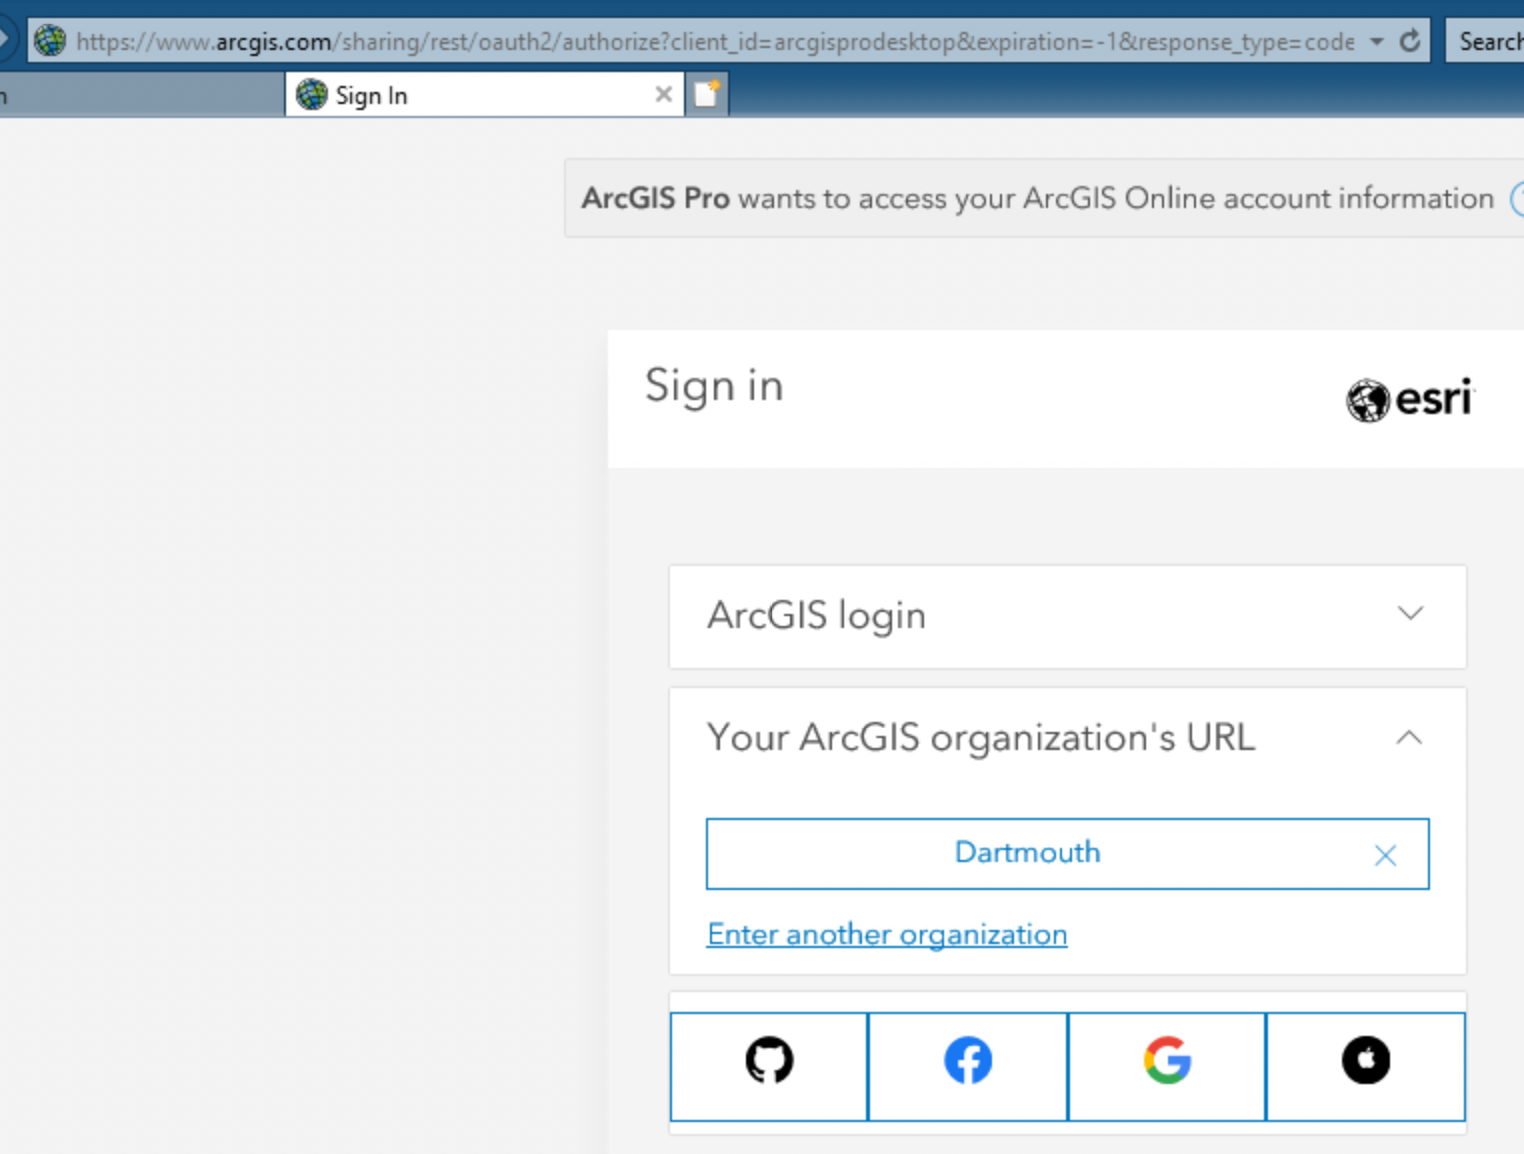Click the Sign in heading
The image size is (1524, 1154).
(714, 386)
